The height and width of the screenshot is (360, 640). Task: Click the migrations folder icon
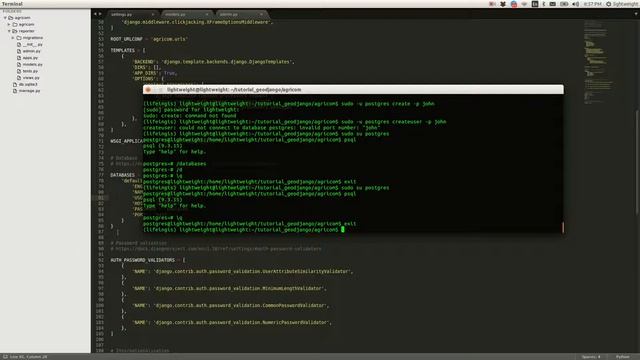(x=18, y=38)
